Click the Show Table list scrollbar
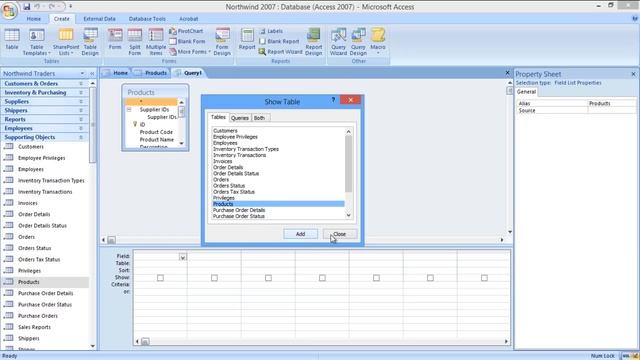Screen dimensions: 640x360 coord(349,164)
